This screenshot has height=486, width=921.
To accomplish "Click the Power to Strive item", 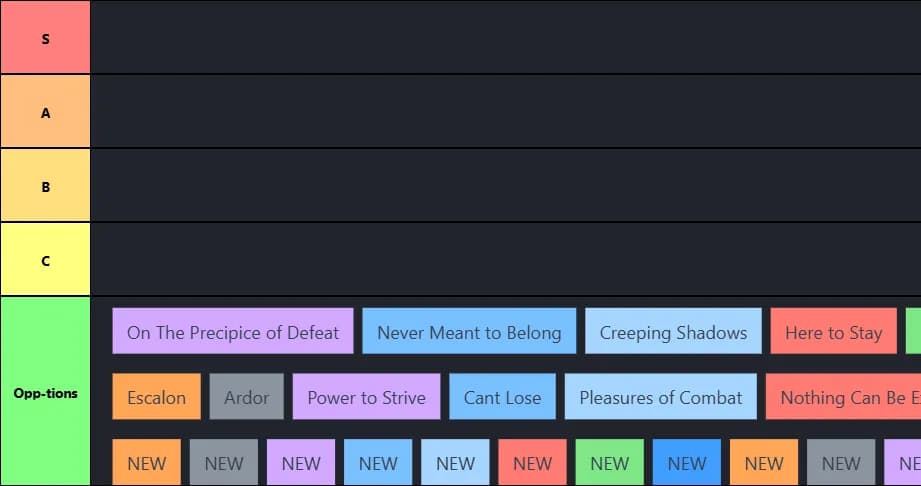I will [366, 397].
